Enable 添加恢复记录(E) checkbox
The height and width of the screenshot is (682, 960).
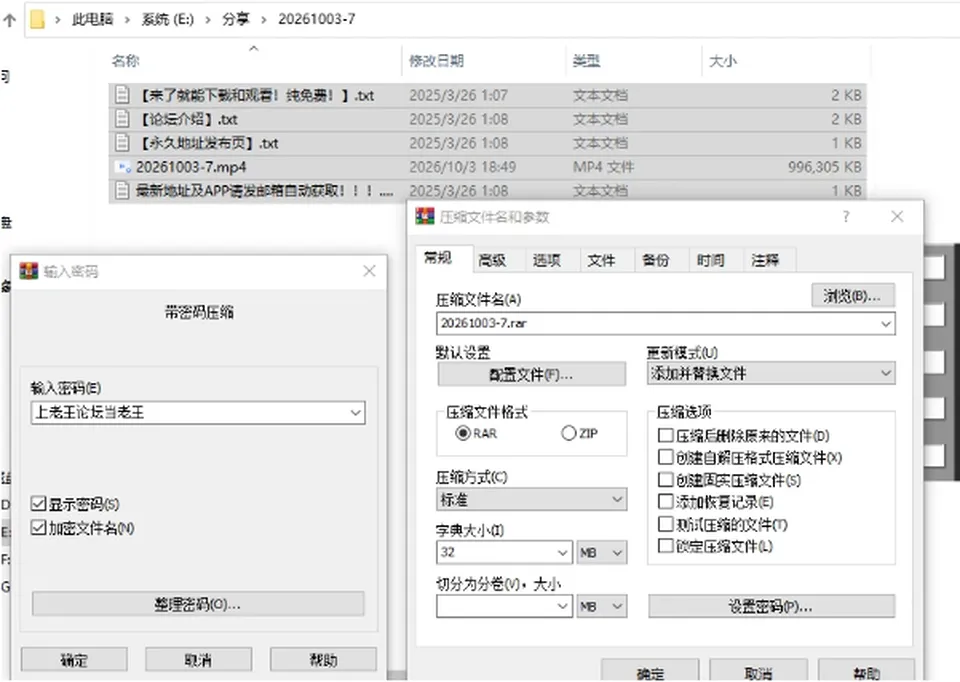(666, 502)
